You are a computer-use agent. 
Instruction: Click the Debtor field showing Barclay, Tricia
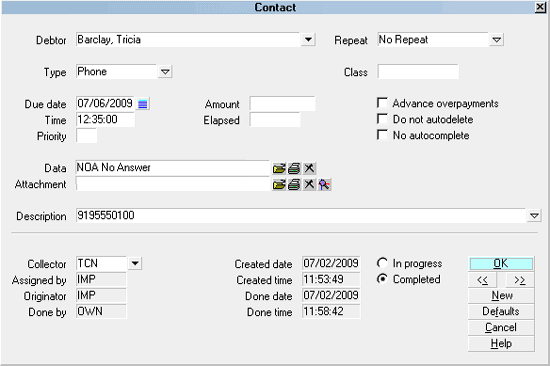click(188, 40)
